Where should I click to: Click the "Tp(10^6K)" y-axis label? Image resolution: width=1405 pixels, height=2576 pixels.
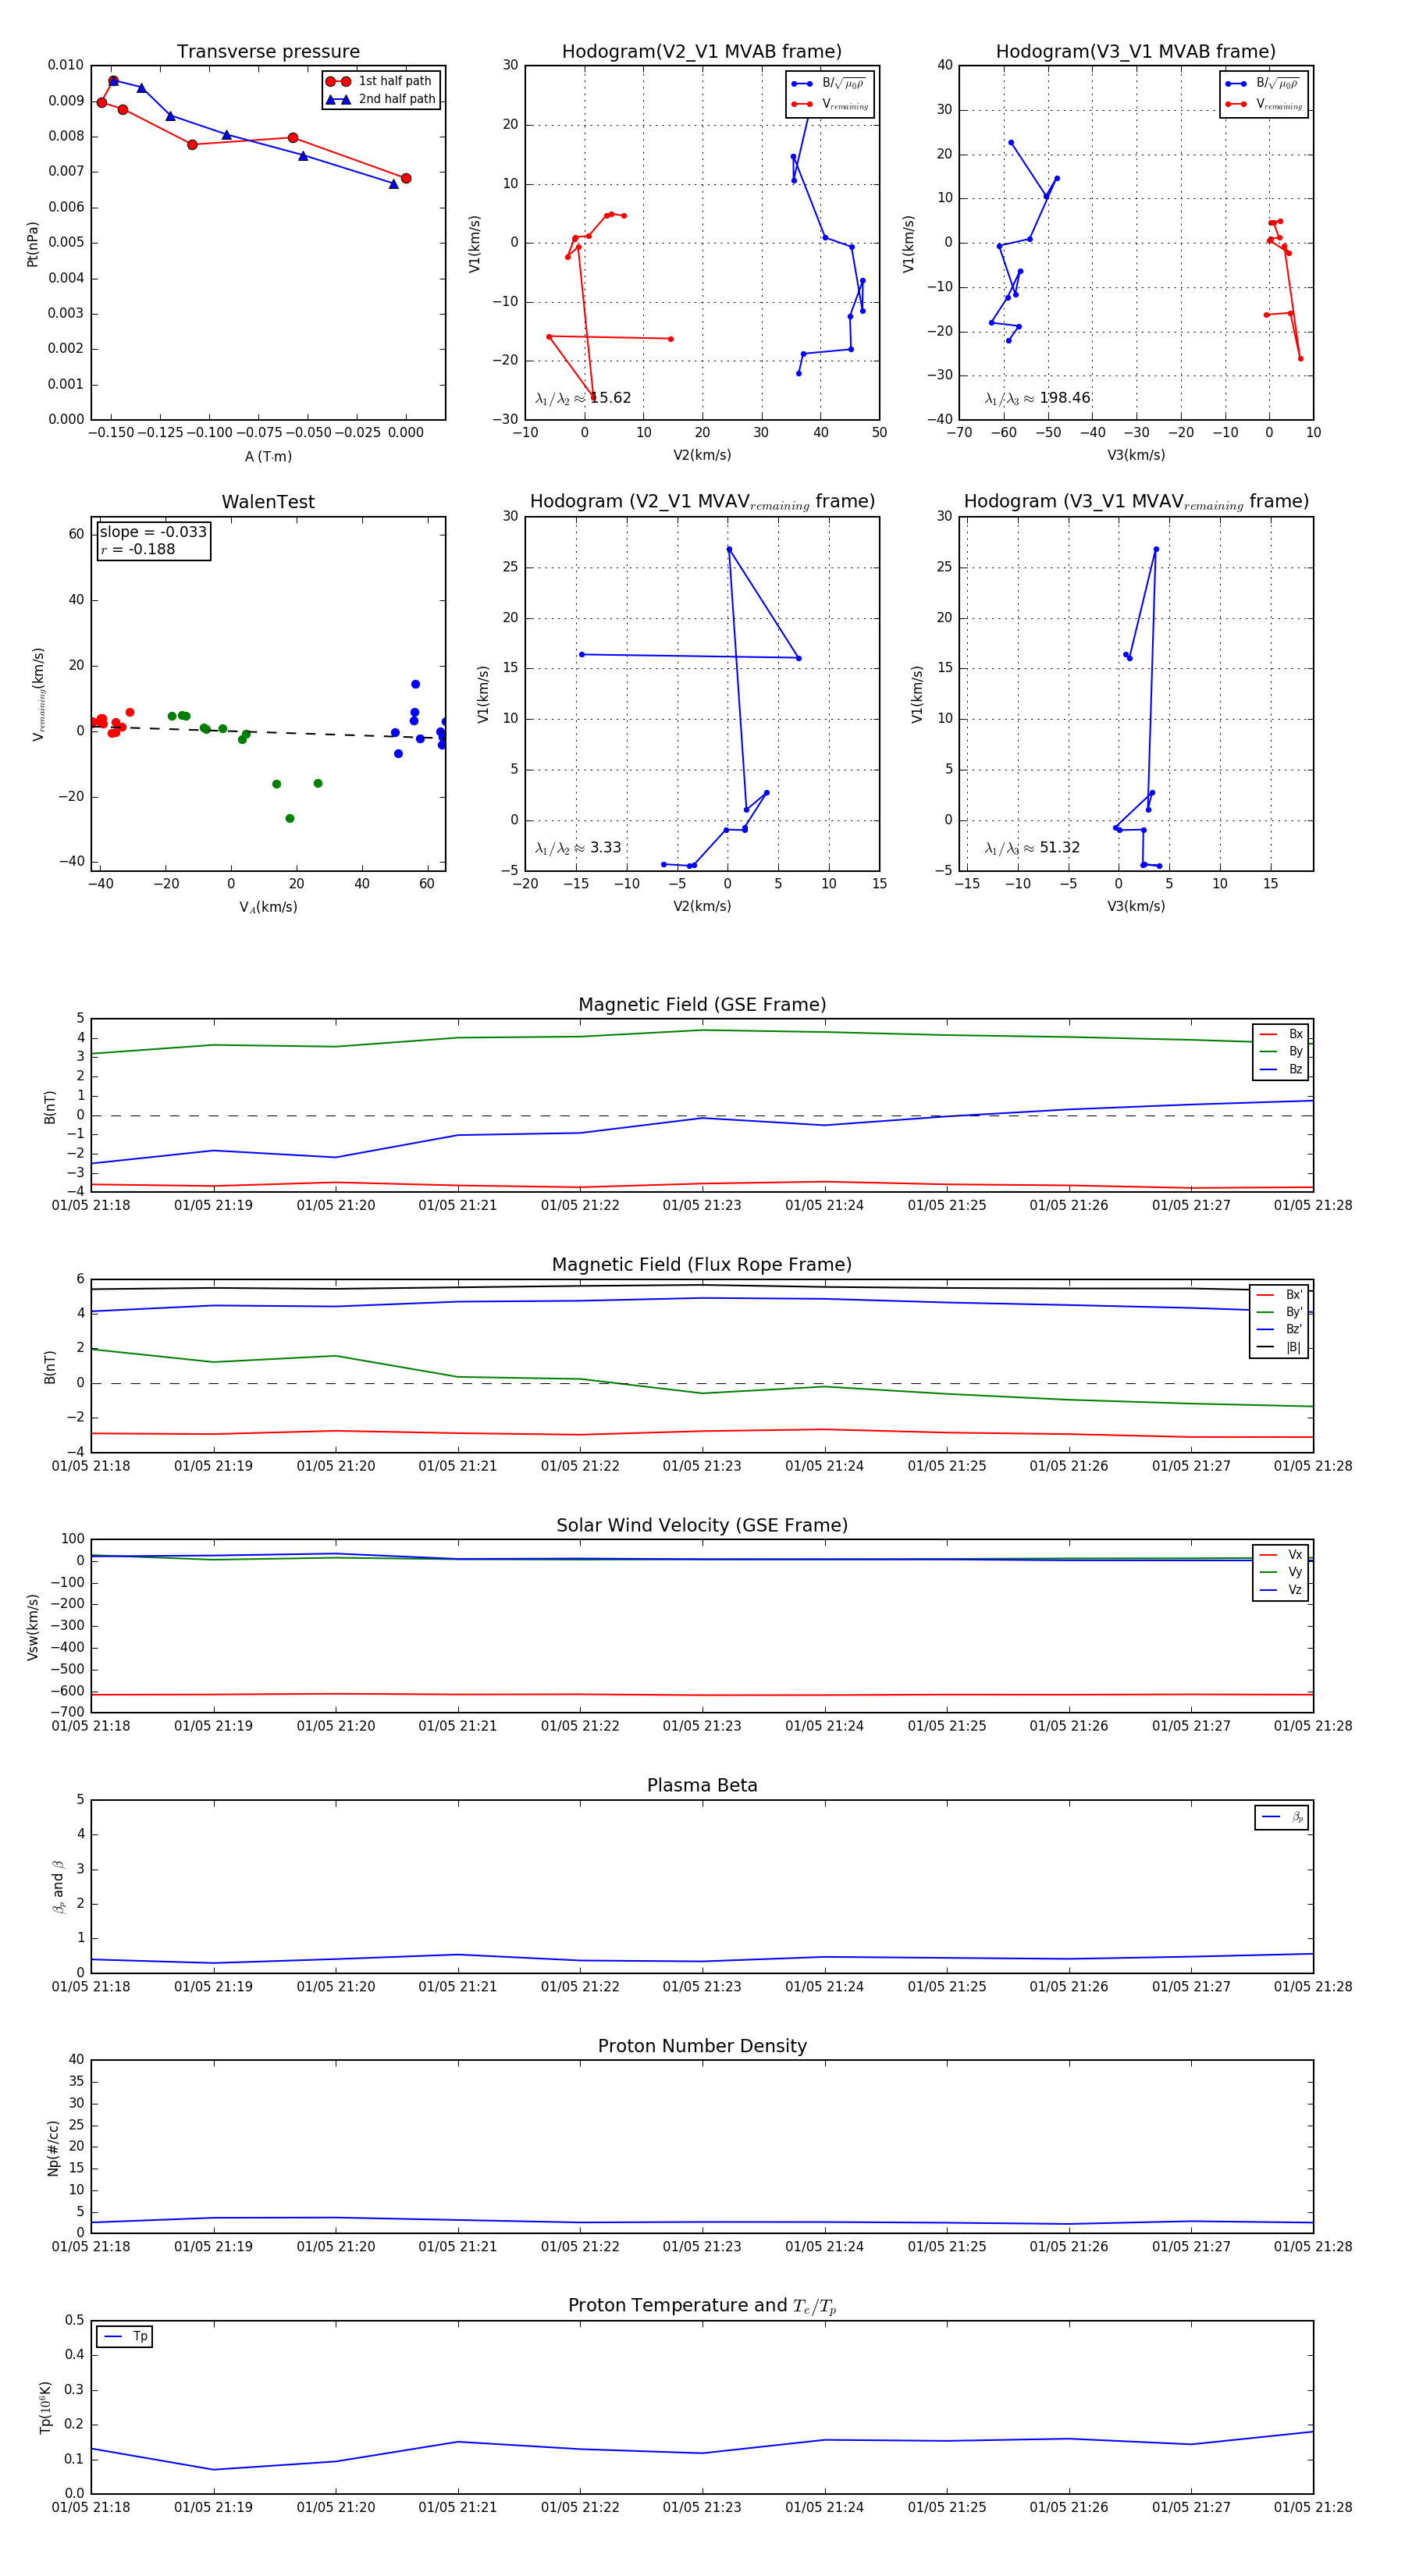[46, 2407]
